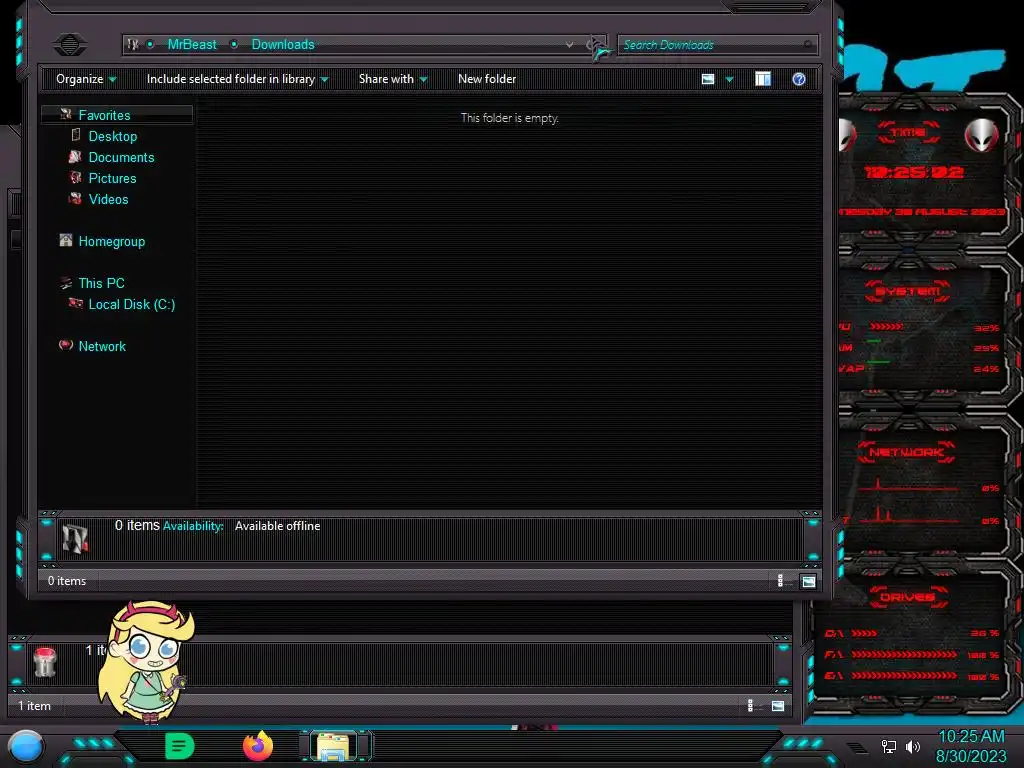Click the This PC icon
1024x768 pixels.
(x=65, y=283)
